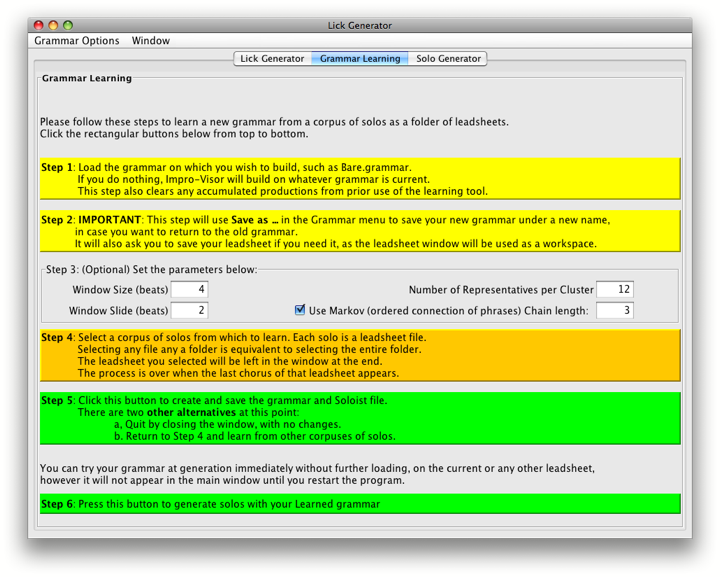Focus the Number of Representatives per Cluster field
720x577 pixels.
click(615, 290)
